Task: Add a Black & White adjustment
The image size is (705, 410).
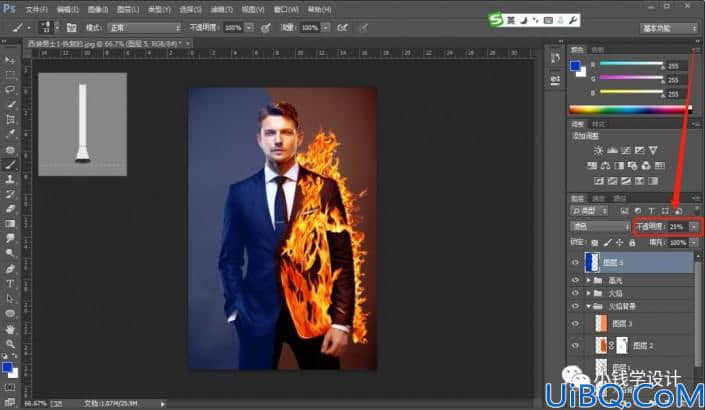Action: [x=619, y=166]
